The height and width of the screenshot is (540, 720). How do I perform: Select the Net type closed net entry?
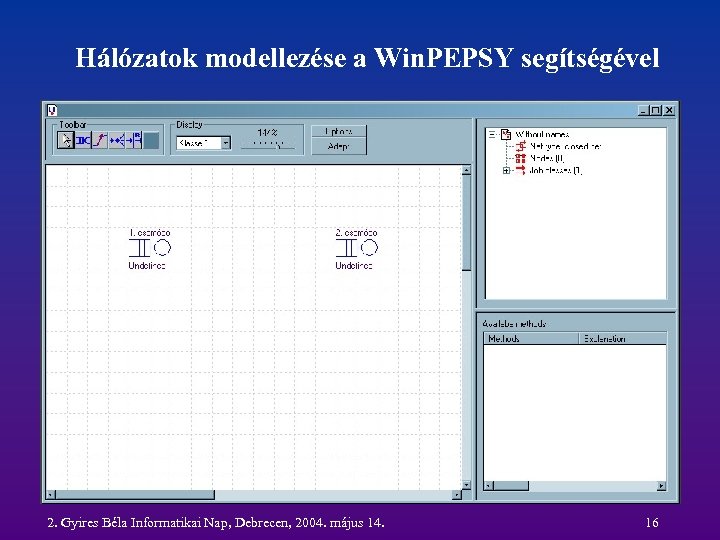click(565, 146)
